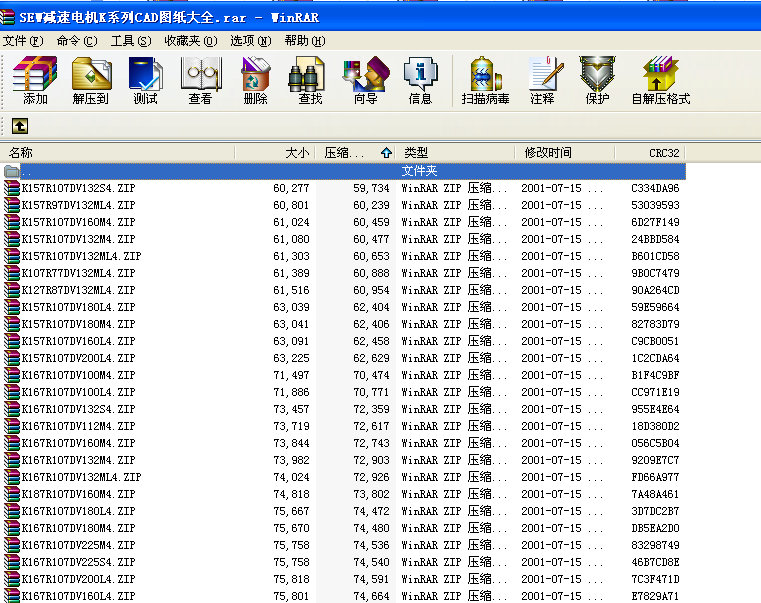The image size is (761, 603).
Task: Select file K157R107DV160M4.ZIP
Action: click(x=79, y=222)
